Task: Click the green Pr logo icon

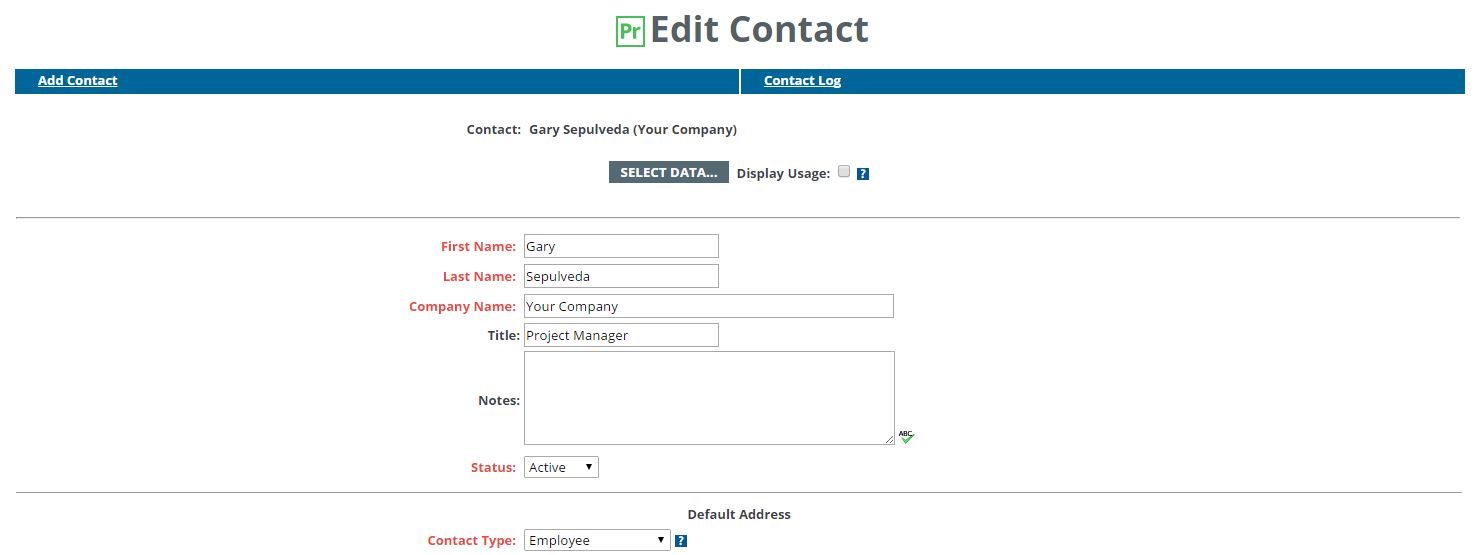Action: [x=629, y=31]
